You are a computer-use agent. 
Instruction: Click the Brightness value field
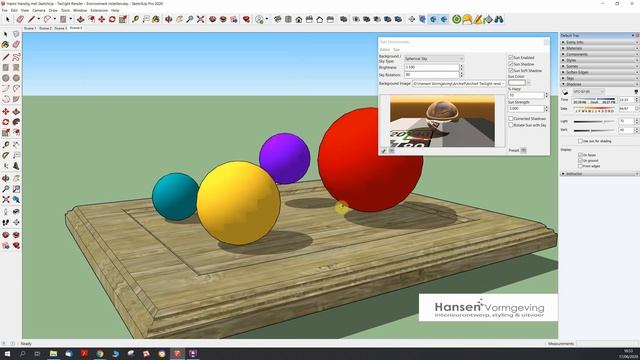[x=431, y=67]
